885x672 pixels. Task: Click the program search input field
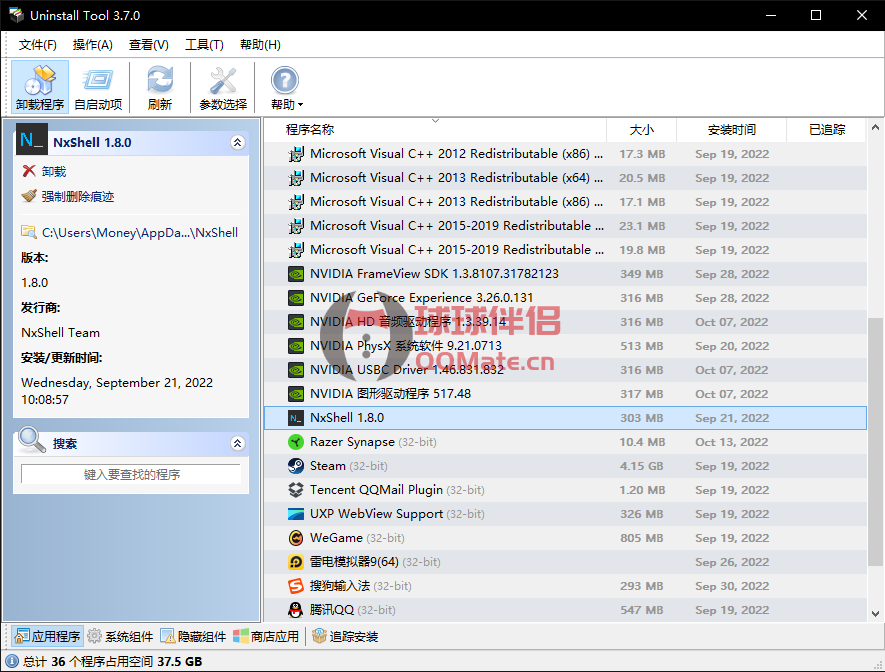tap(131, 475)
